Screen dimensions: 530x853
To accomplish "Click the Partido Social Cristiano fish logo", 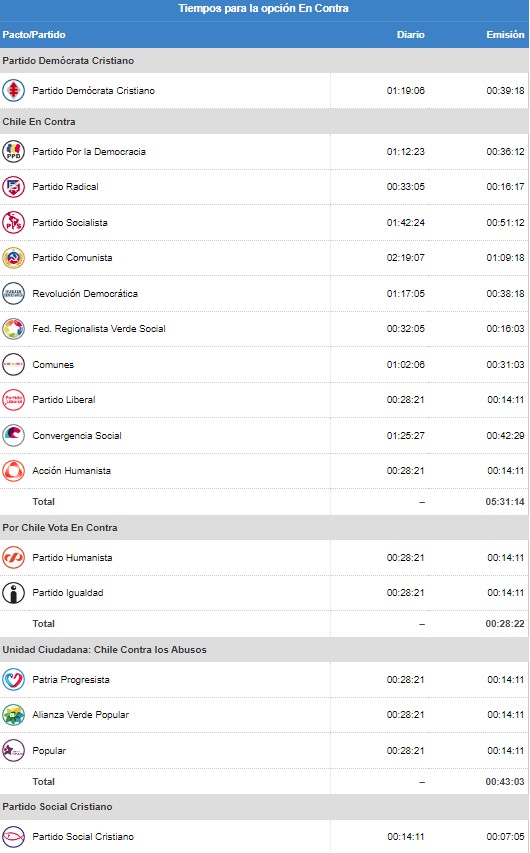I will coord(13,836).
